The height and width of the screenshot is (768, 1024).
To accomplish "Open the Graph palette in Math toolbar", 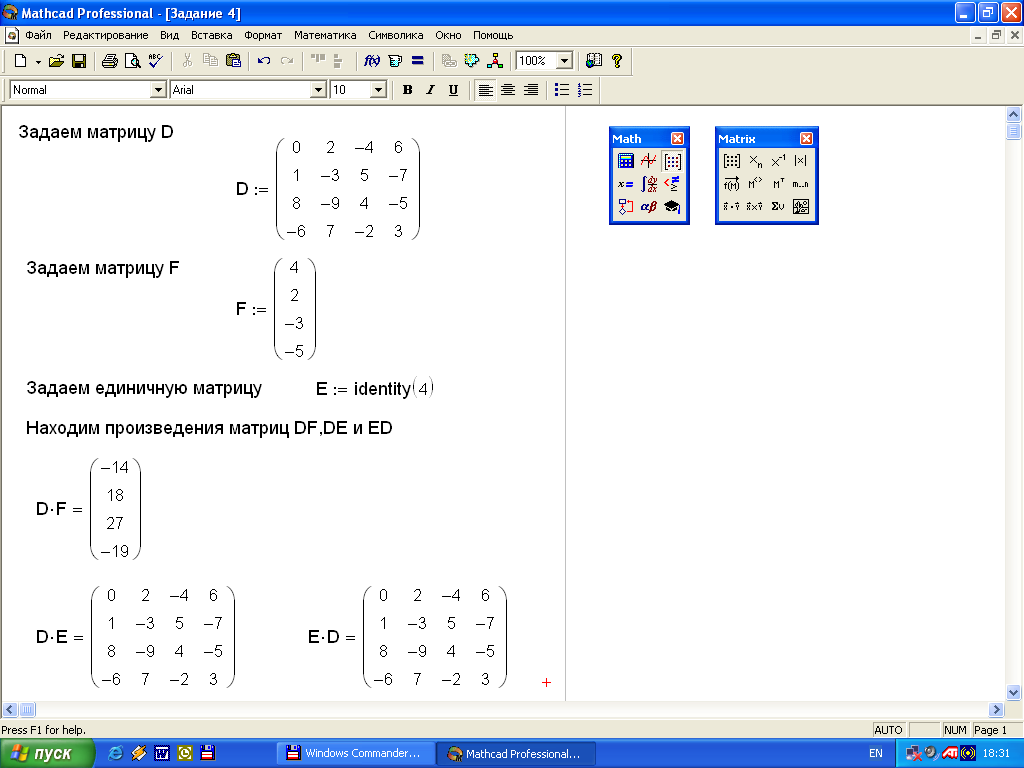I will click(x=648, y=161).
